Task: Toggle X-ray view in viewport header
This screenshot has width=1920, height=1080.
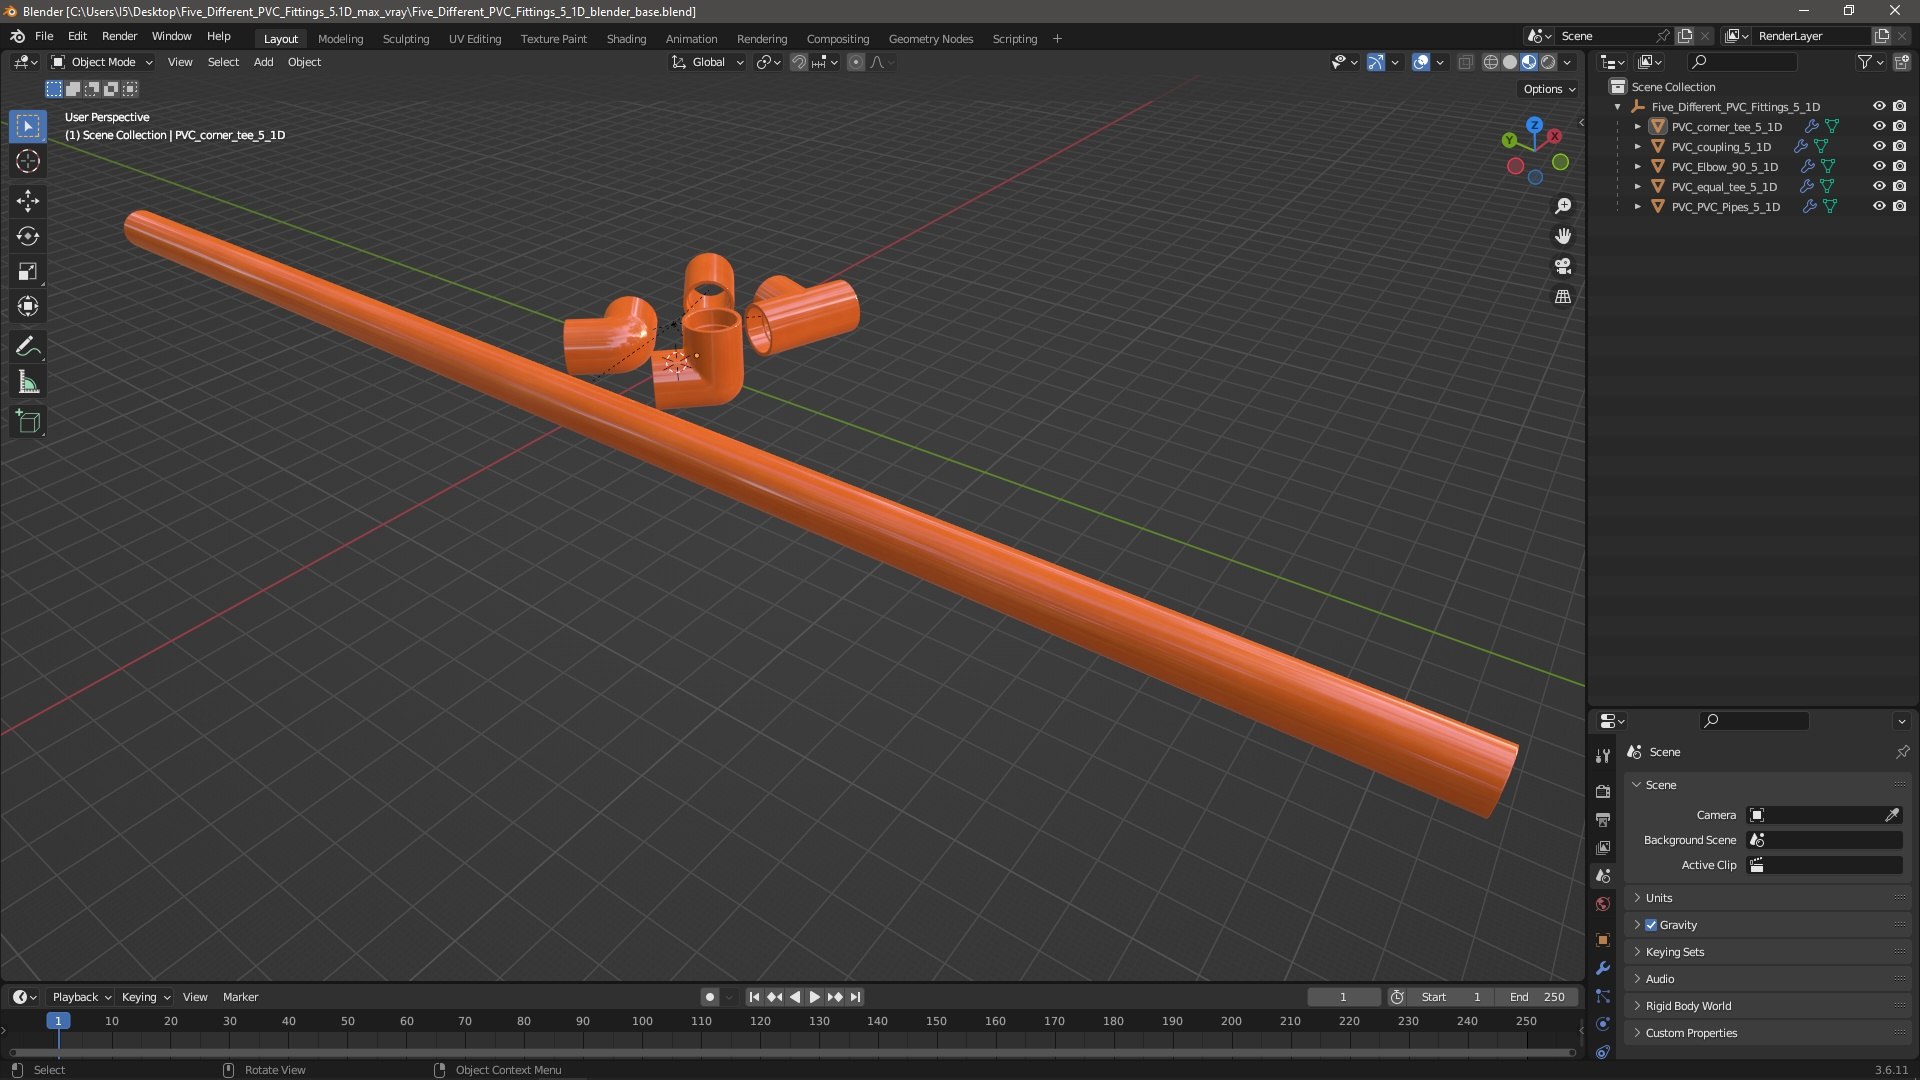Action: click(x=1465, y=62)
